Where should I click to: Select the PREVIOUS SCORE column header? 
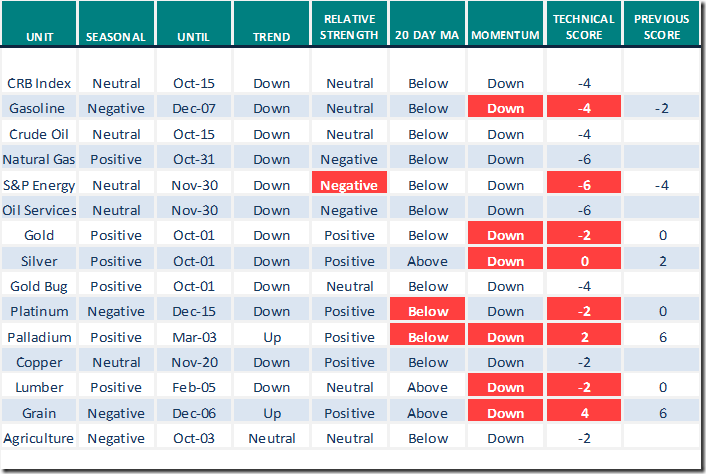point(661,28)
